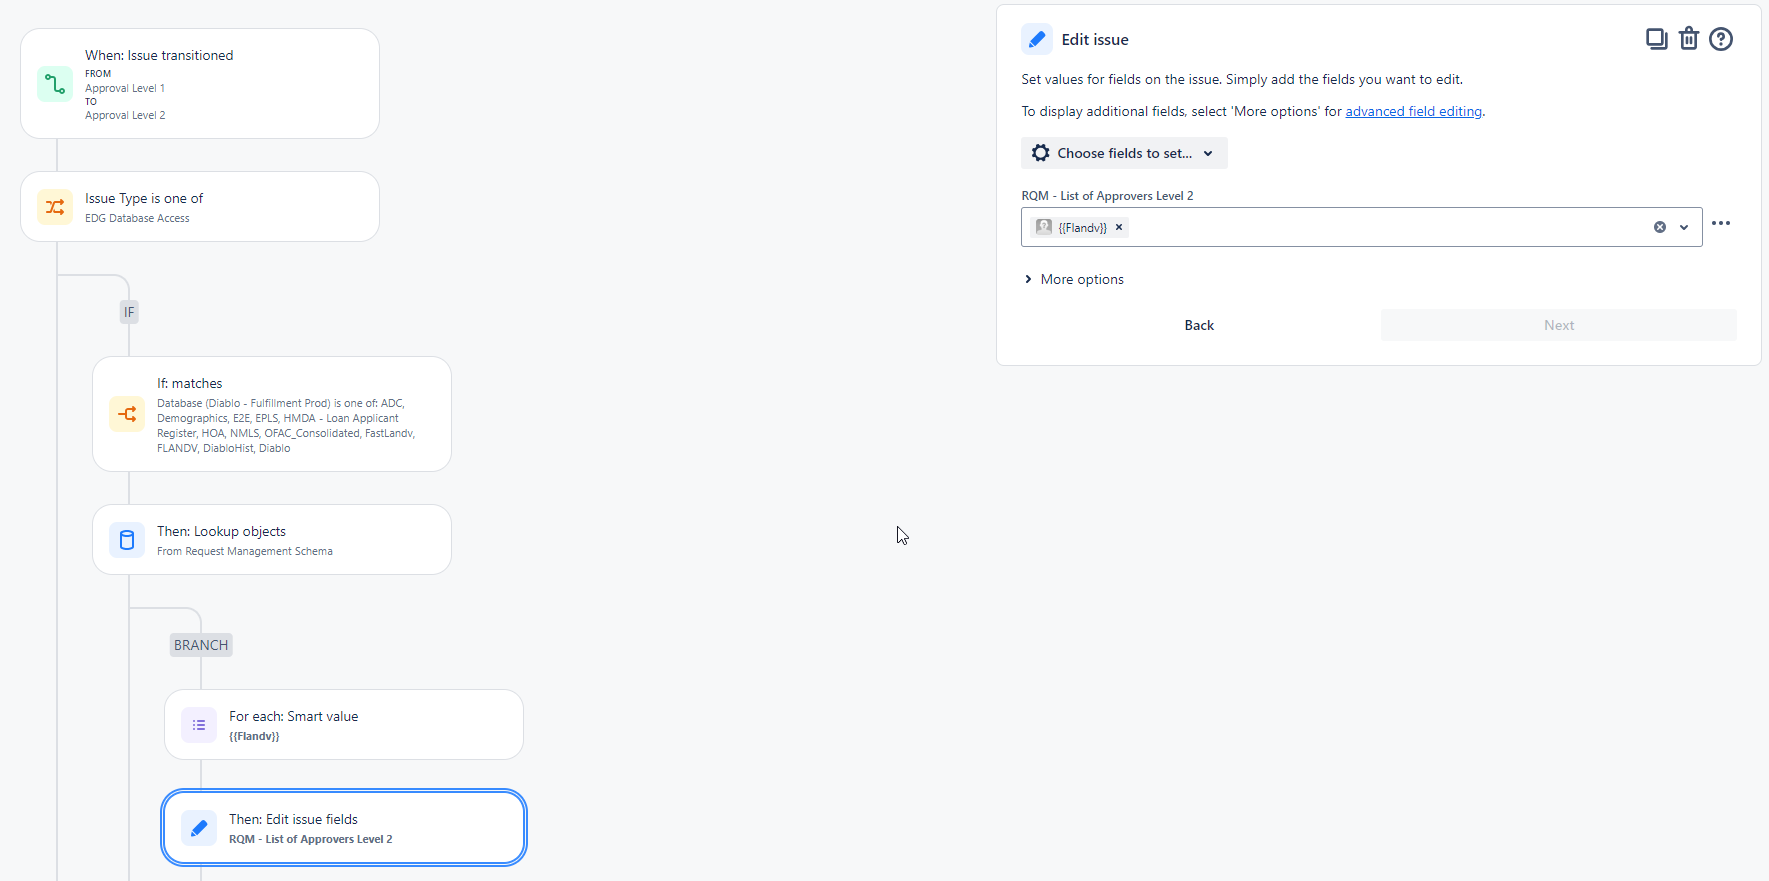Click the shuffle icon on Issue Type condition

click(55, 206)
